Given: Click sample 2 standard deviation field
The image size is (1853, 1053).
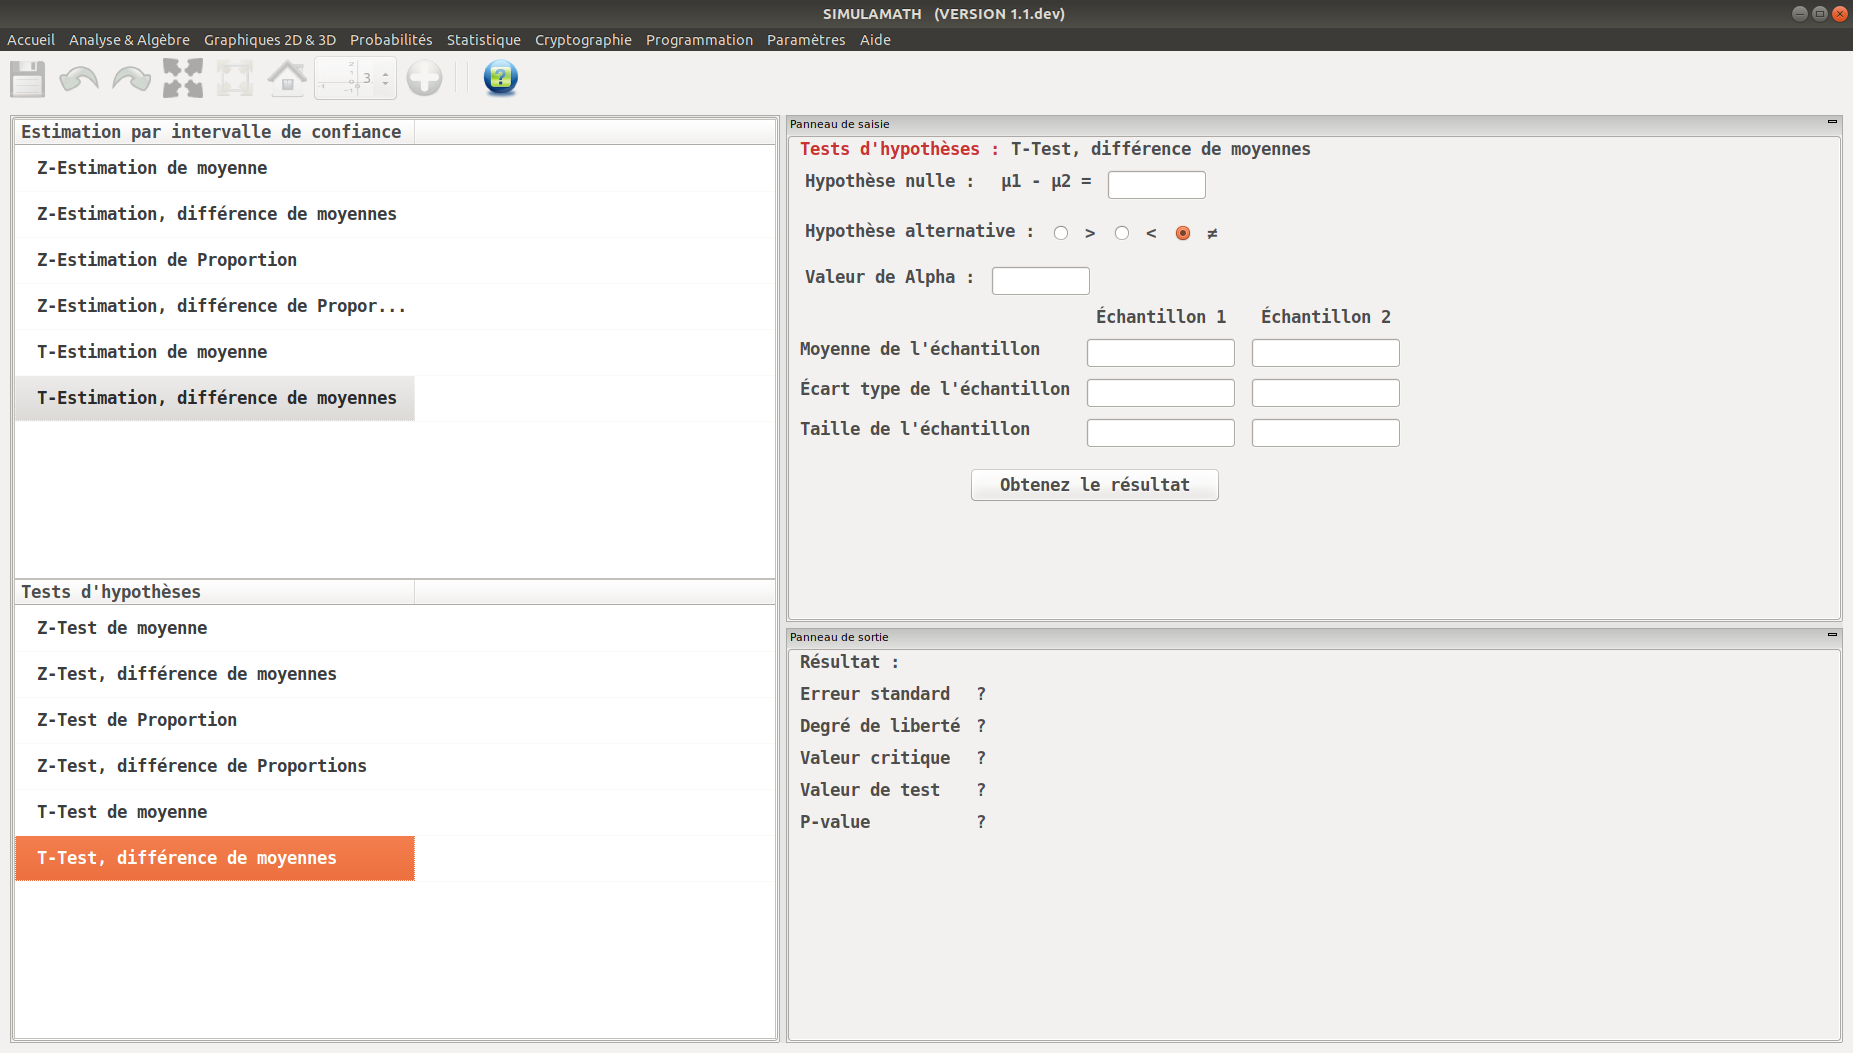Looking at the screenshot, I should coord(1325,393).
